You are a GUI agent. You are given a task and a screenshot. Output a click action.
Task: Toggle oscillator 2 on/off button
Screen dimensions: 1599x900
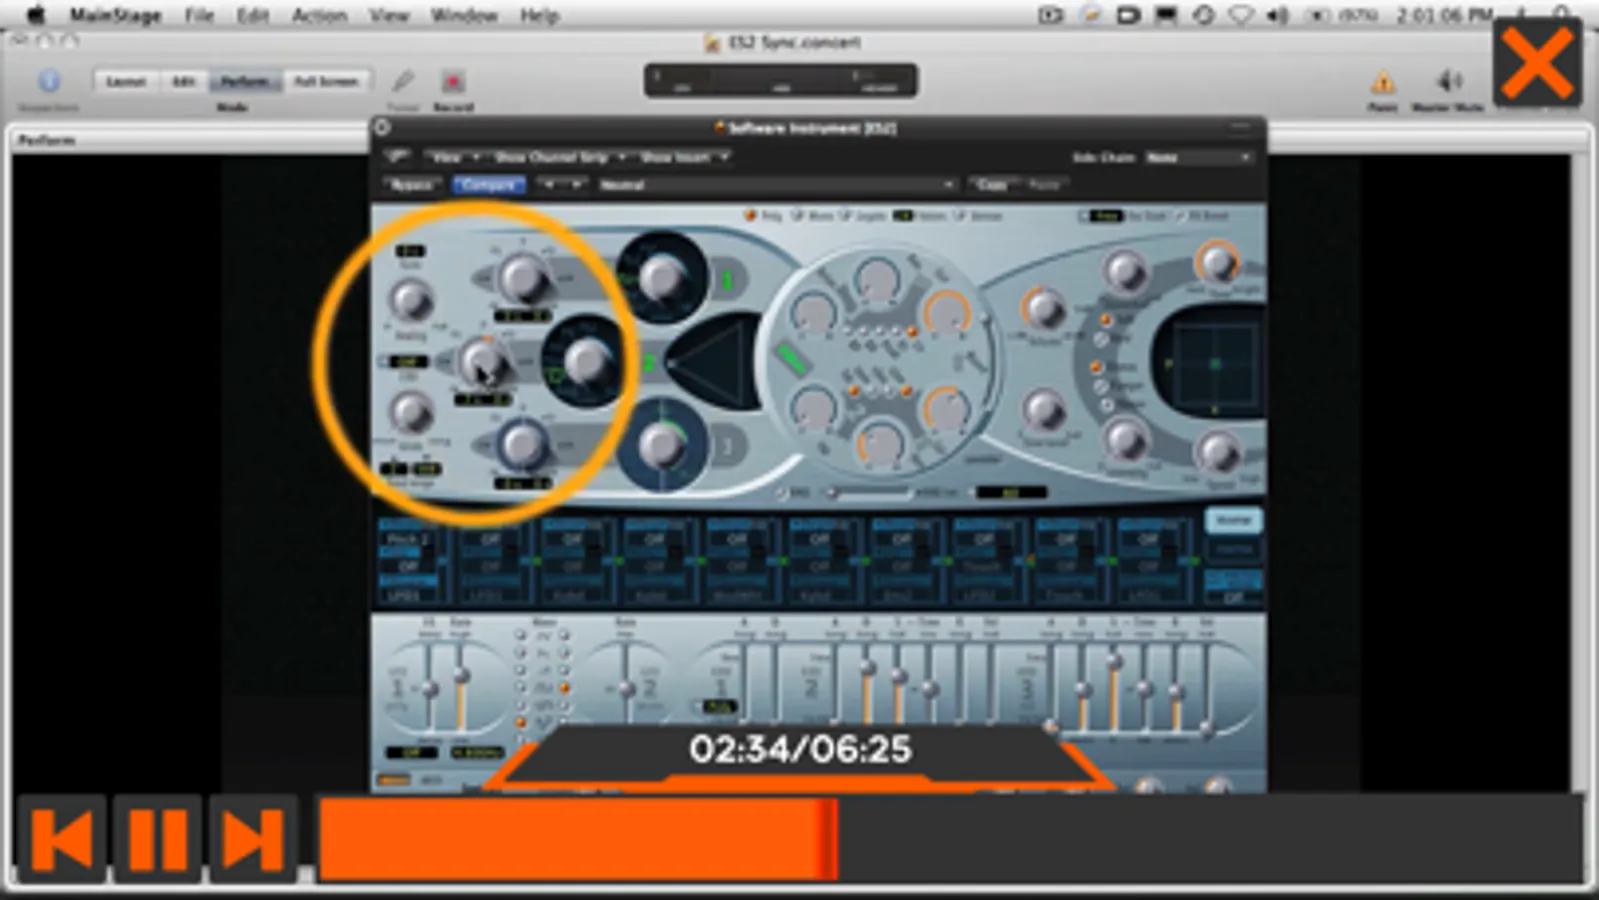pos(650,363)
